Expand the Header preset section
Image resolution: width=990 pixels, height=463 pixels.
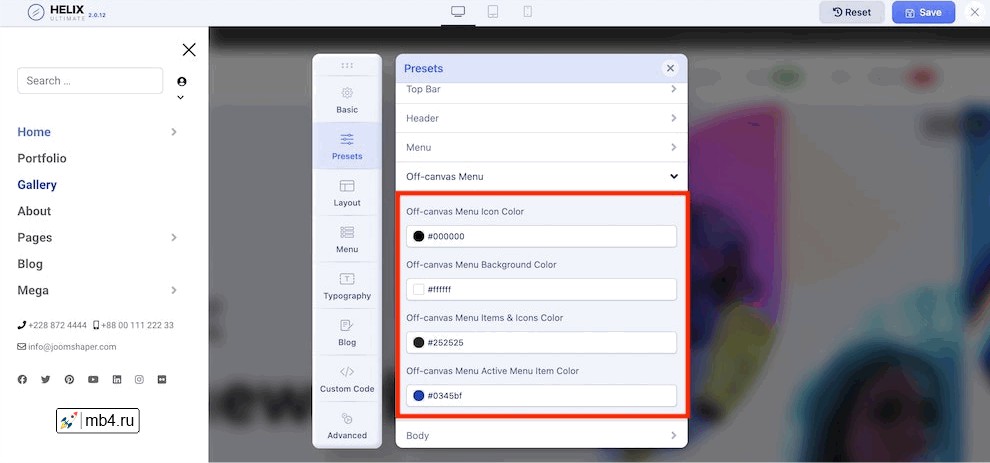(x=541, y=118)
